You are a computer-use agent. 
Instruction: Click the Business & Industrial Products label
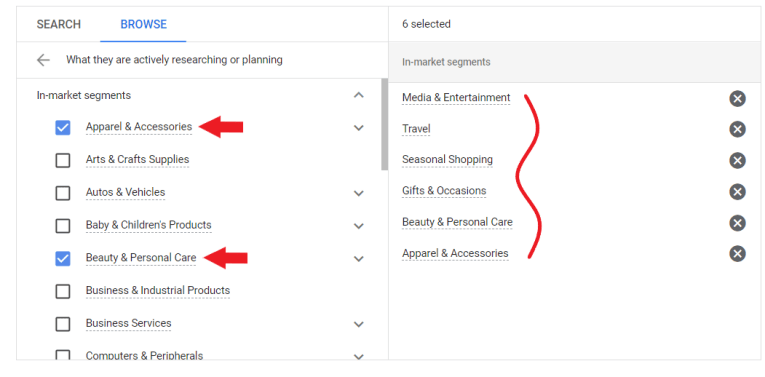tap(158, 291)
